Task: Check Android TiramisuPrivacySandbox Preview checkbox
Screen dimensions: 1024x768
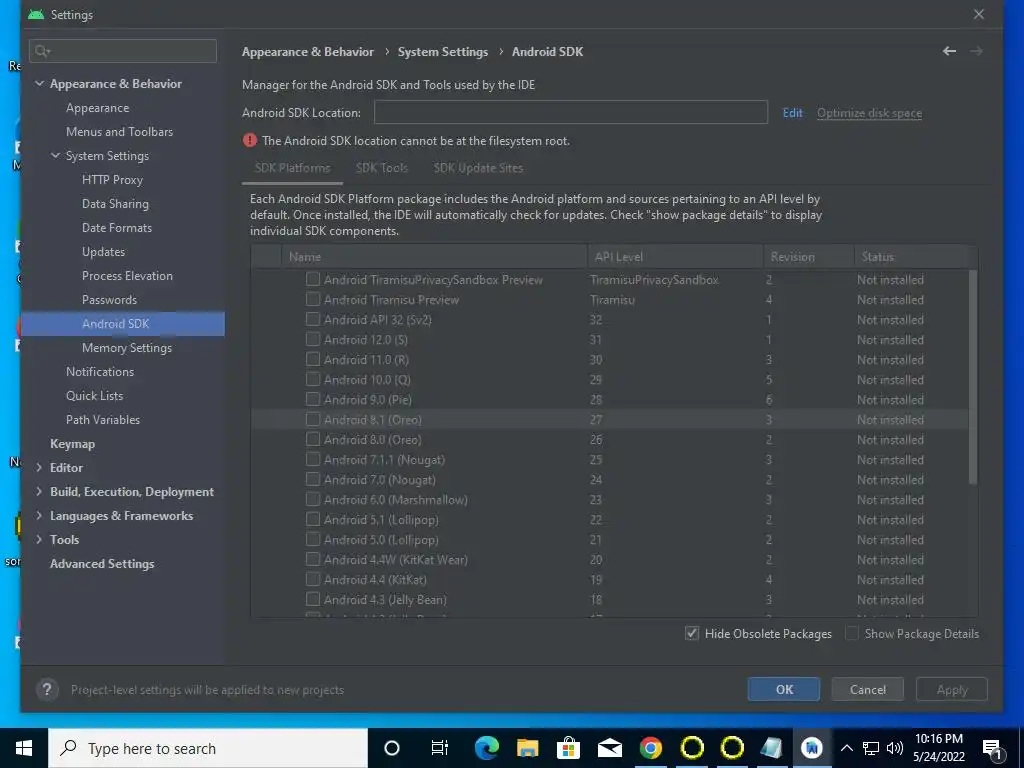Action: (313, 280)
